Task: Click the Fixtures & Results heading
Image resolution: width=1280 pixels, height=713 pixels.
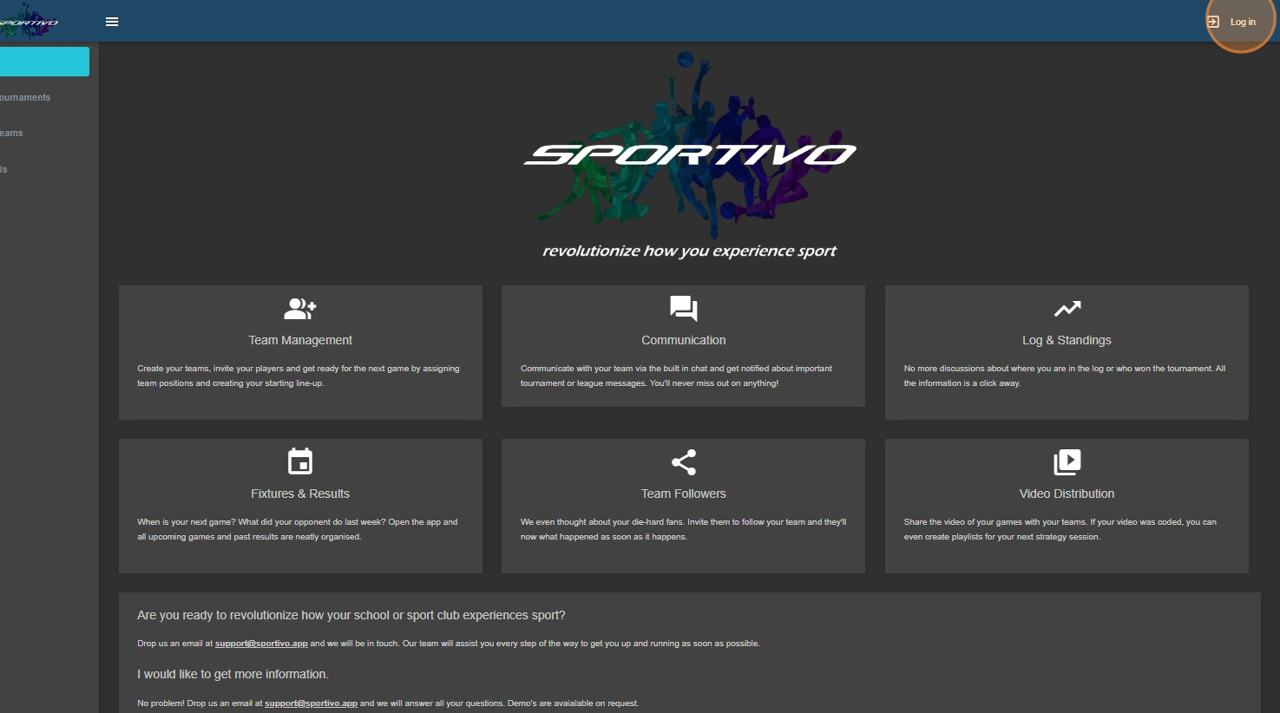Action: [300, 493]
